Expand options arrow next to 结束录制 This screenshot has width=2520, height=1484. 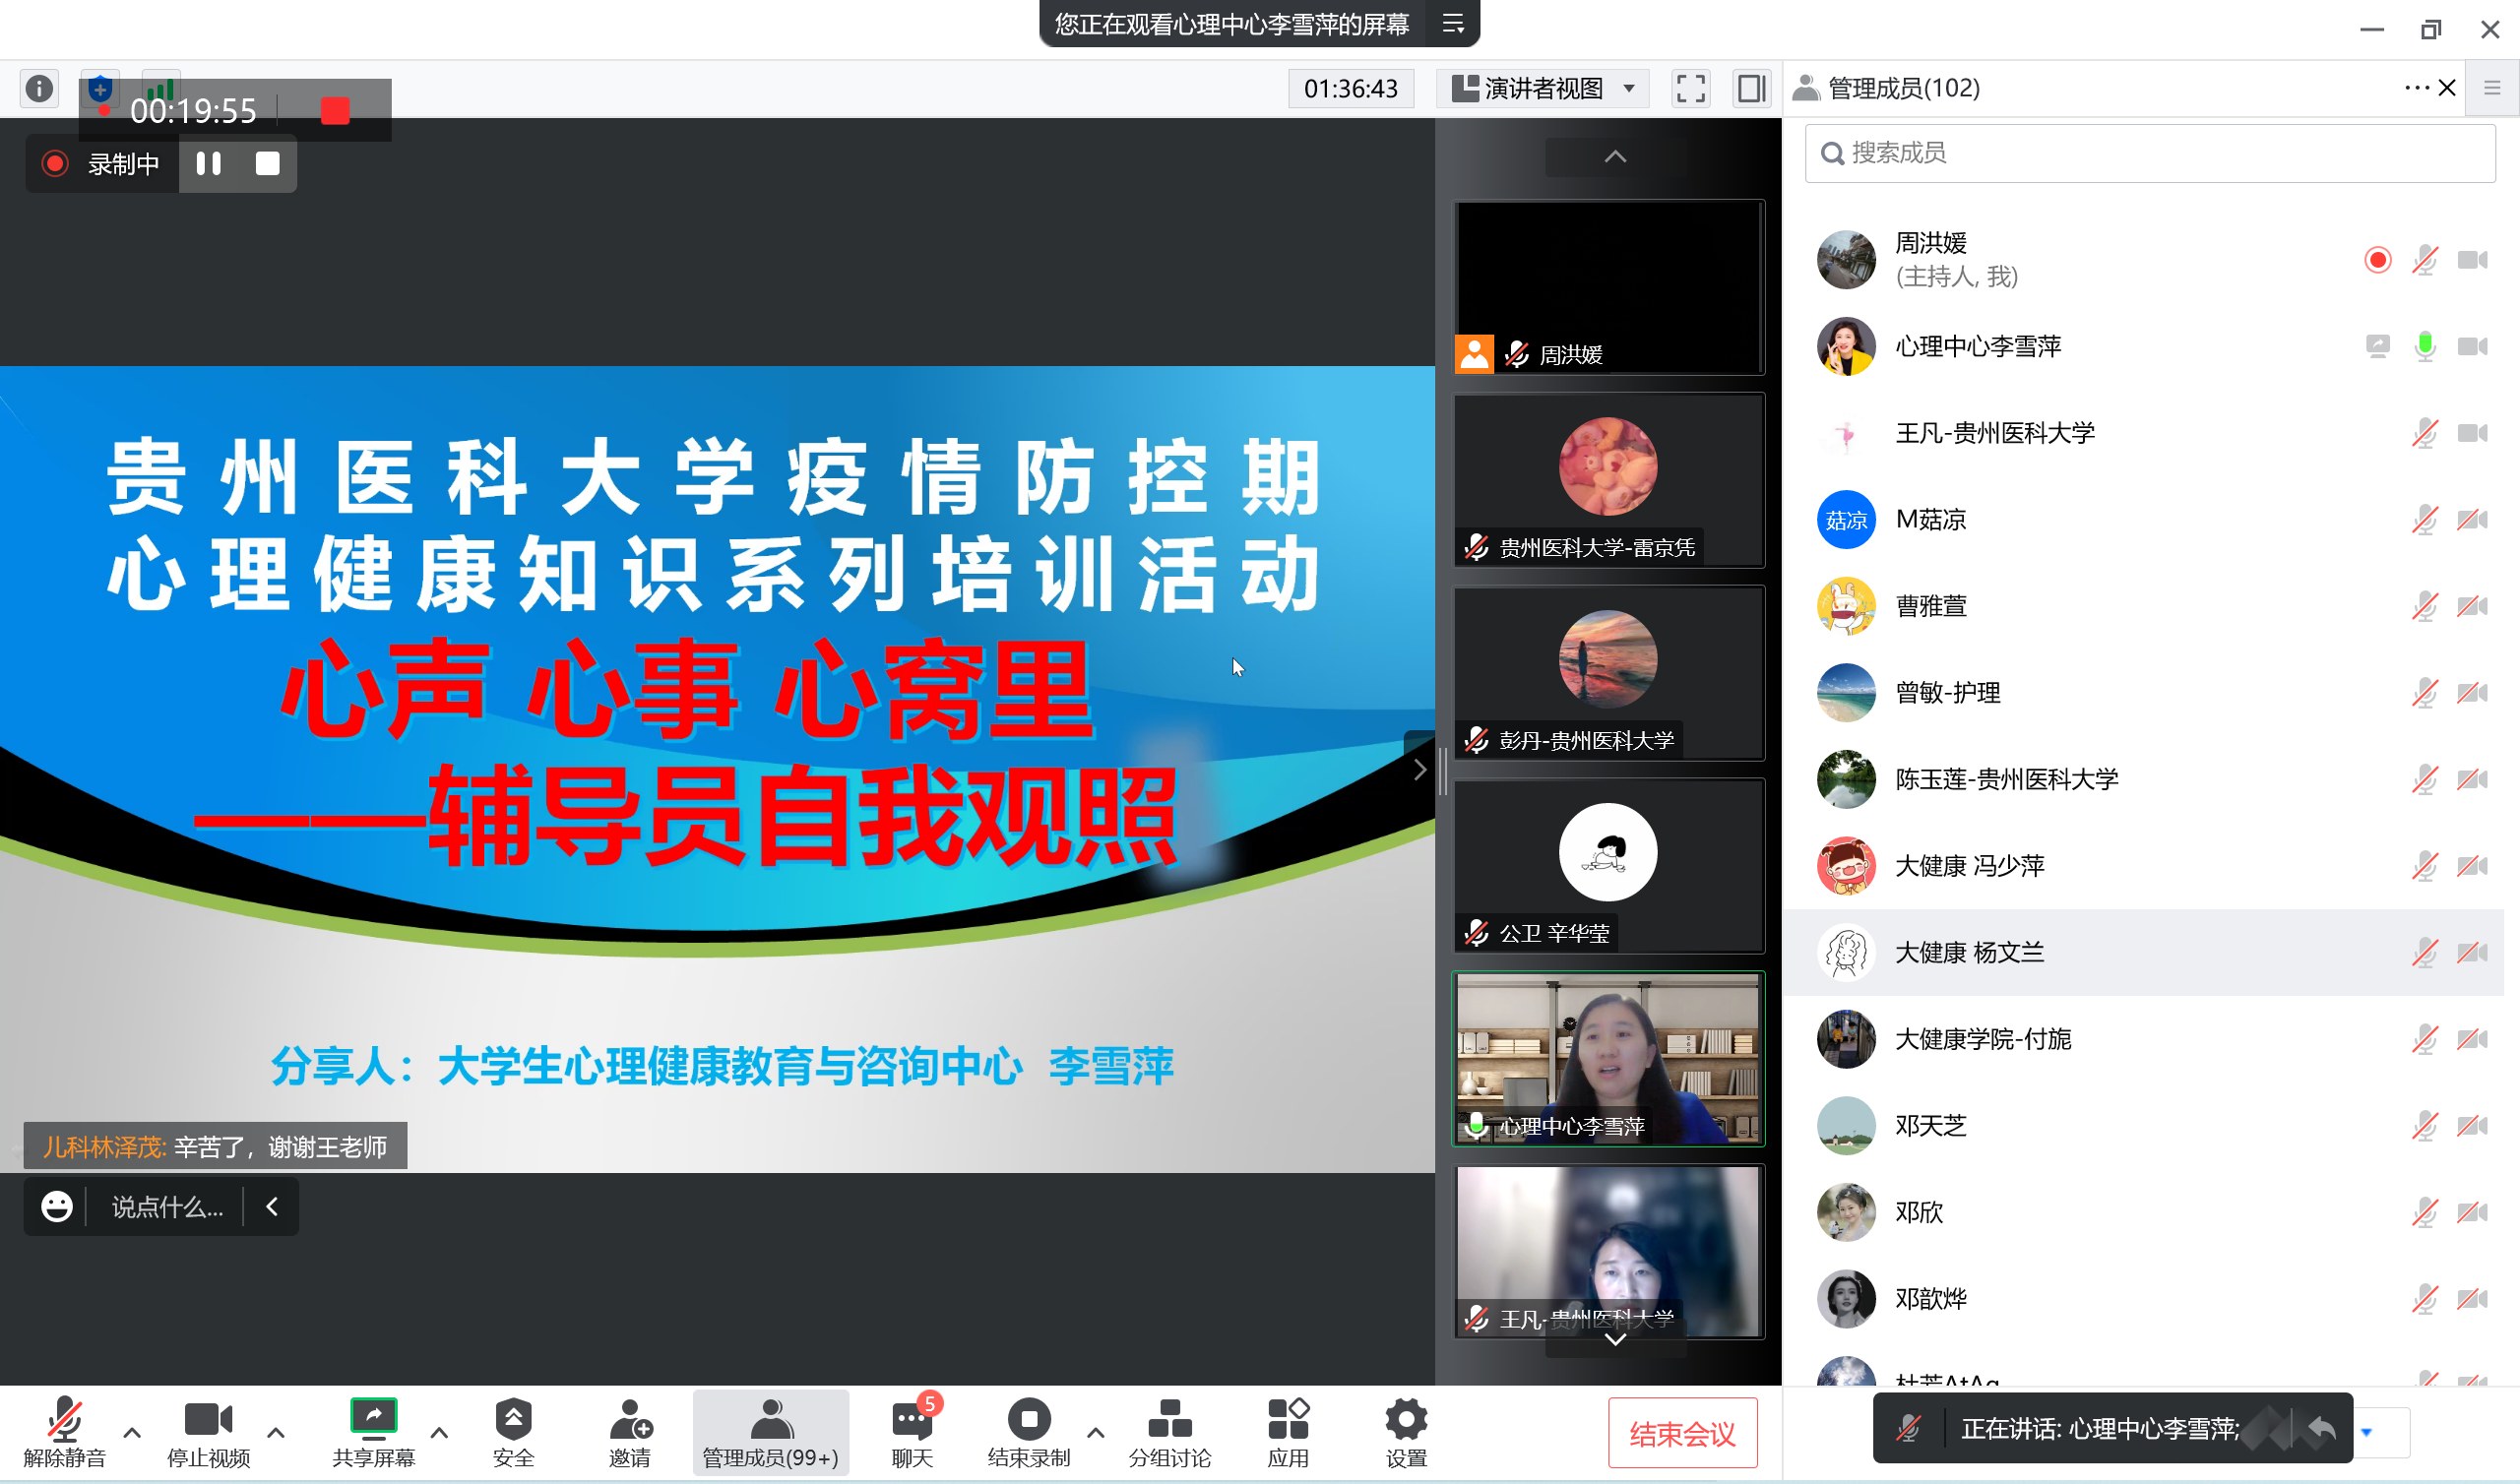1096,1433
